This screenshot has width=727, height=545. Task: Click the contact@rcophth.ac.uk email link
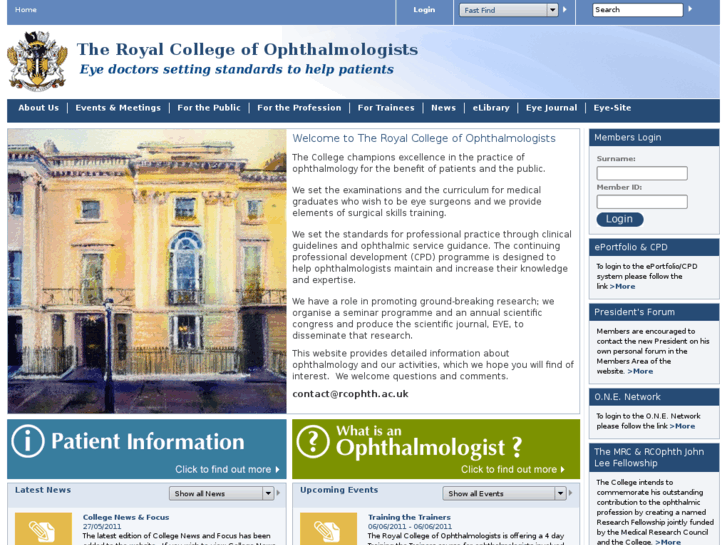pos(350,394)
